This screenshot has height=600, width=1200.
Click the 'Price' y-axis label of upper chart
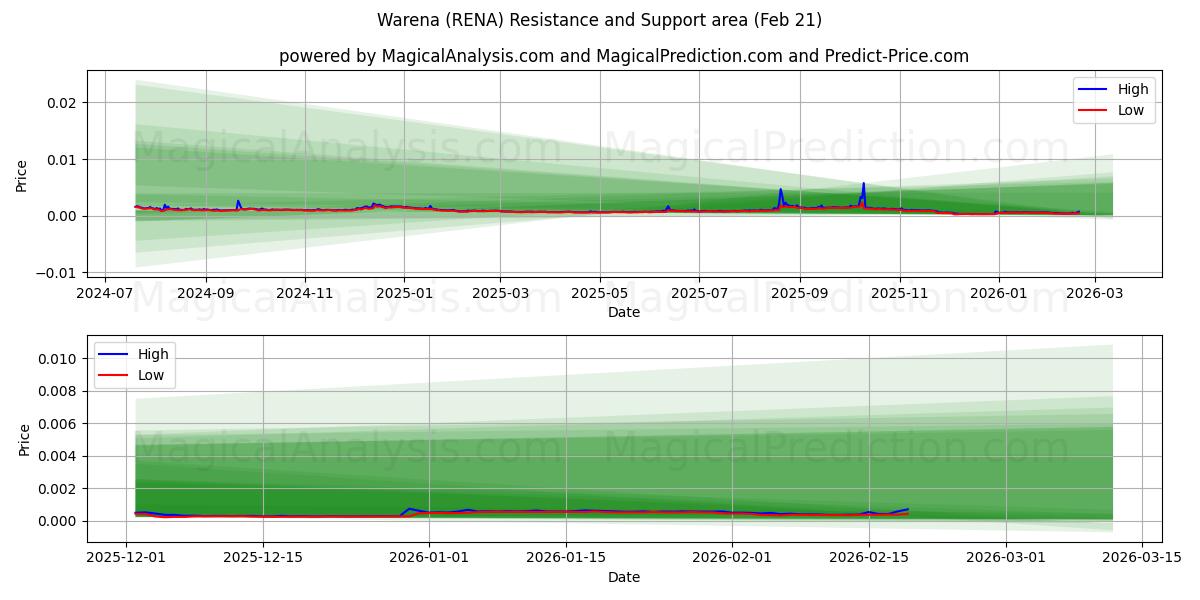(22, 174)
